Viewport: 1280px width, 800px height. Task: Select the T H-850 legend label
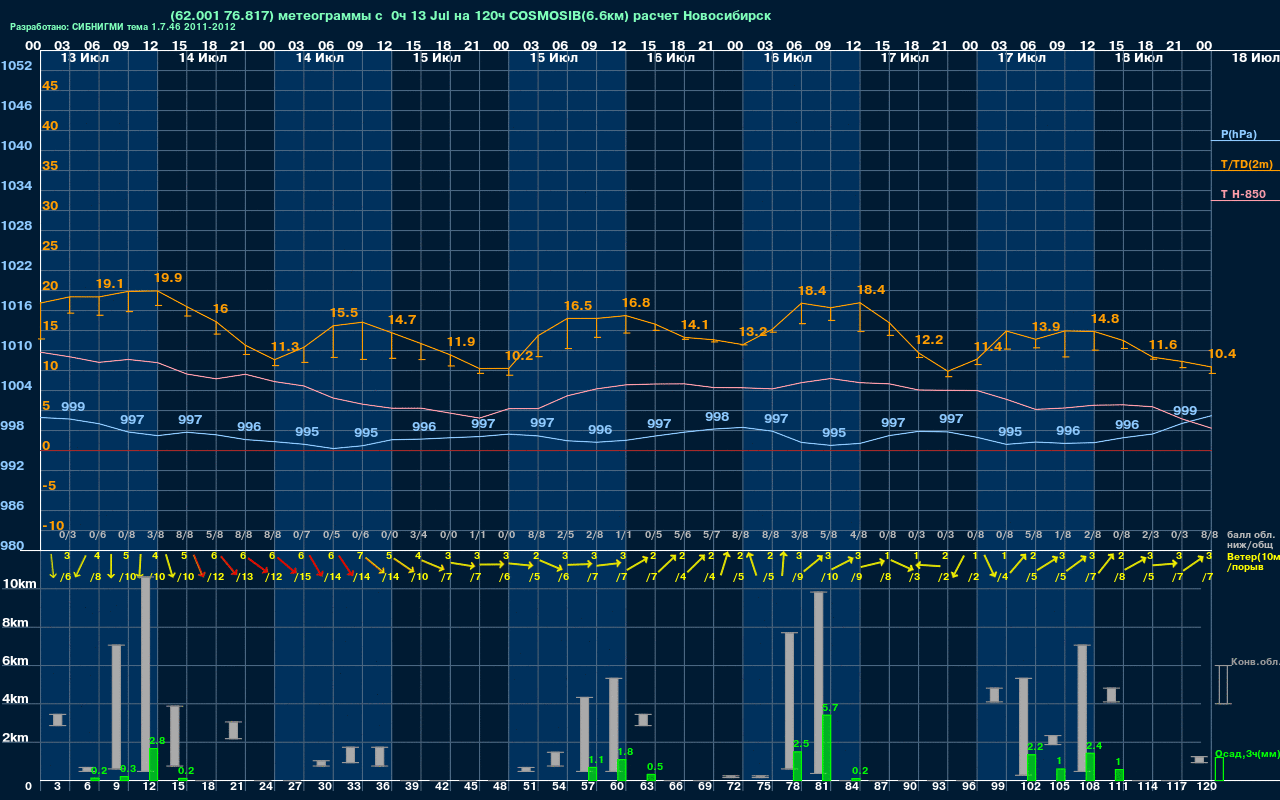(1244, 194)
